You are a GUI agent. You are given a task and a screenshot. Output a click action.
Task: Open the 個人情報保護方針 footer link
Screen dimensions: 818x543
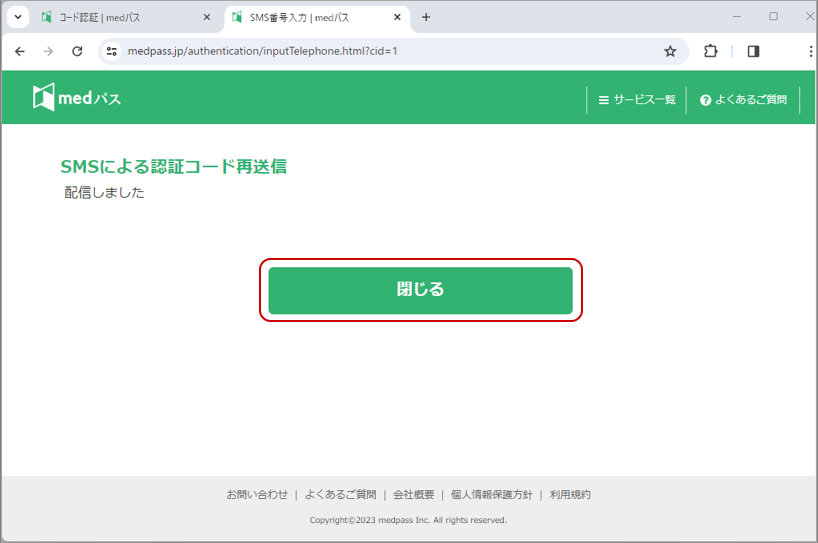[x=491, y=494]
